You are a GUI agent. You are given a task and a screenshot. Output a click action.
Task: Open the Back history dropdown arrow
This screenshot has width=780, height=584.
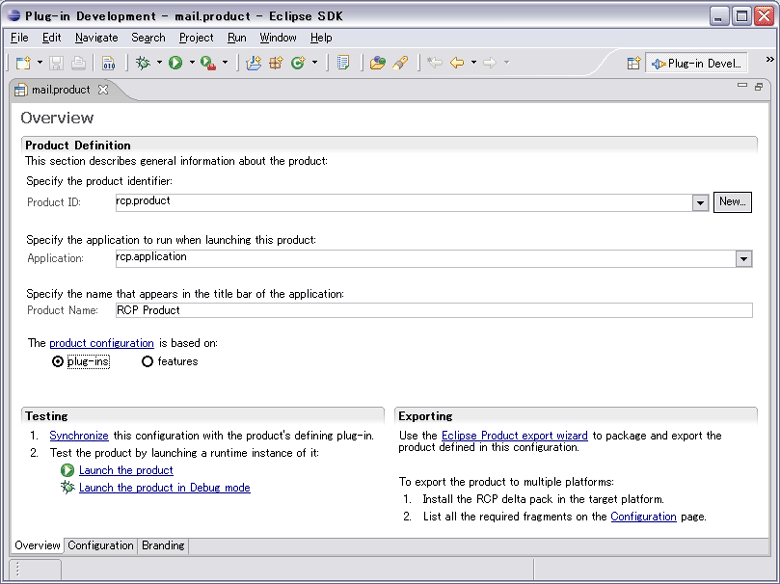(x=474, y=63)
